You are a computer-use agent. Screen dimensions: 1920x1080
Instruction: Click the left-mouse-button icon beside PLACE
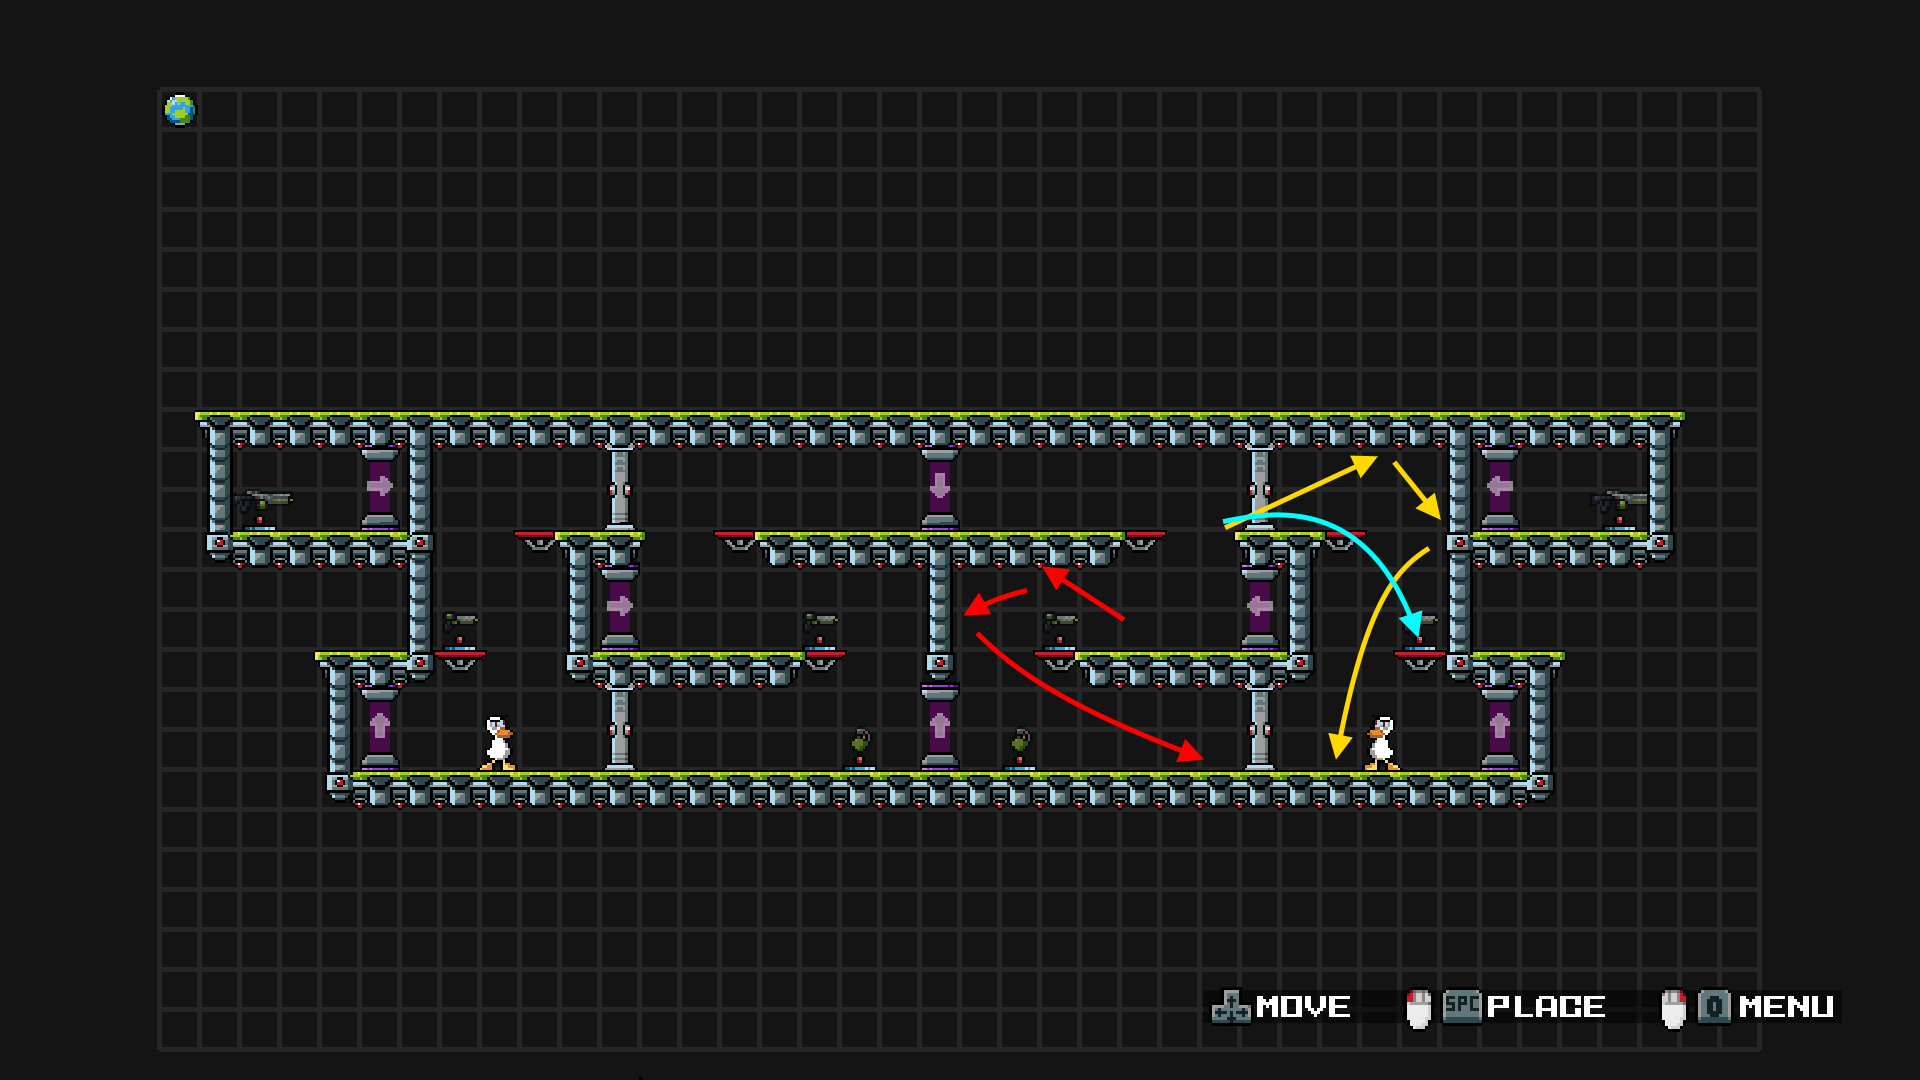click(1418, 1008)
